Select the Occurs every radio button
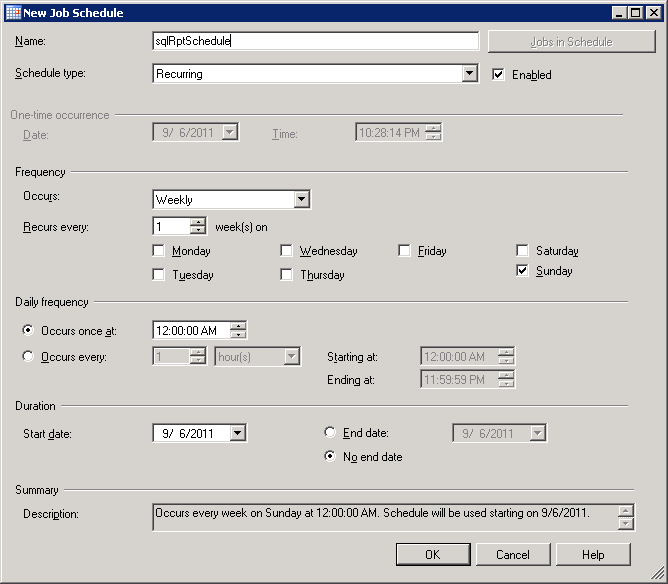Image resolution: width=668 pixels, height=584 pixels. coord(28,356)
